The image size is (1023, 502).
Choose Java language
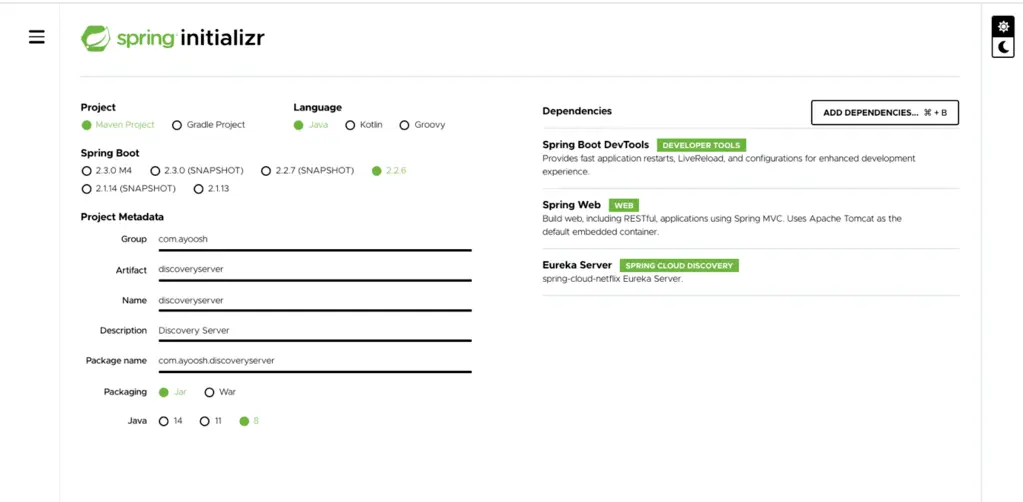(x=311, y=125)
